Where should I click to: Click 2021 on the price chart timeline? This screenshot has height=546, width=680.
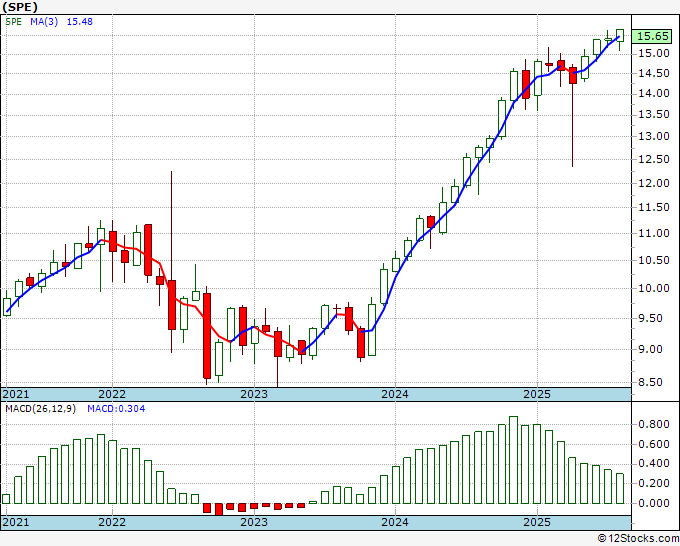point(16,394)
